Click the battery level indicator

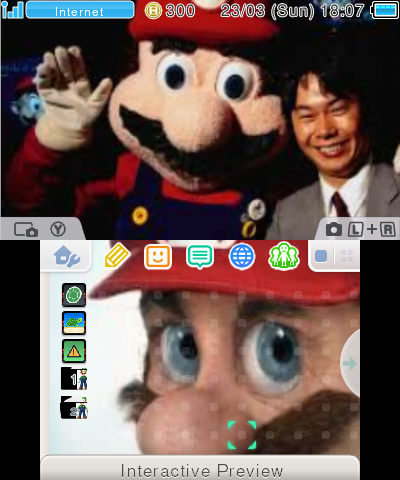tap(385, 10)
